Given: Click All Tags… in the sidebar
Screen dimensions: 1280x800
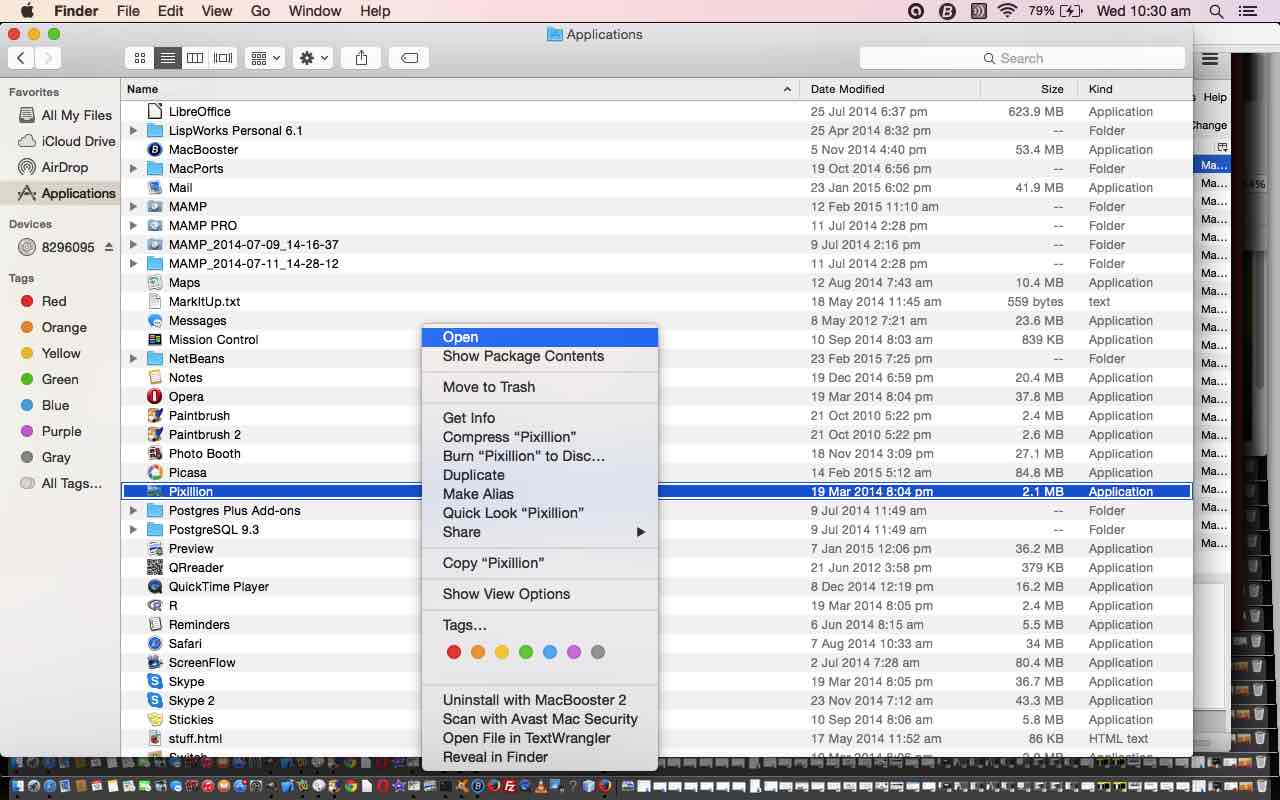Looking at the screenshot, I should [60, 483].
